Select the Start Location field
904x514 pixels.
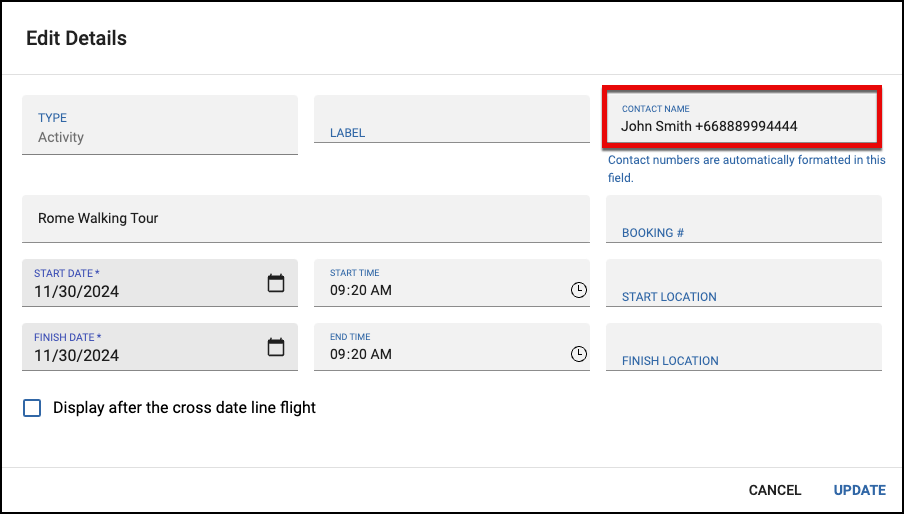pos(744,283)
